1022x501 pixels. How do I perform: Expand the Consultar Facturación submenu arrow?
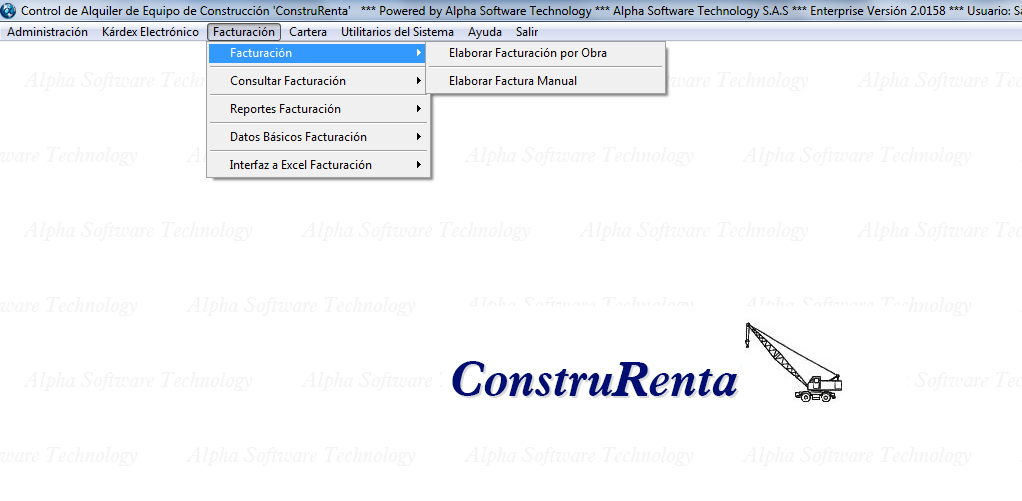point(419,81)
